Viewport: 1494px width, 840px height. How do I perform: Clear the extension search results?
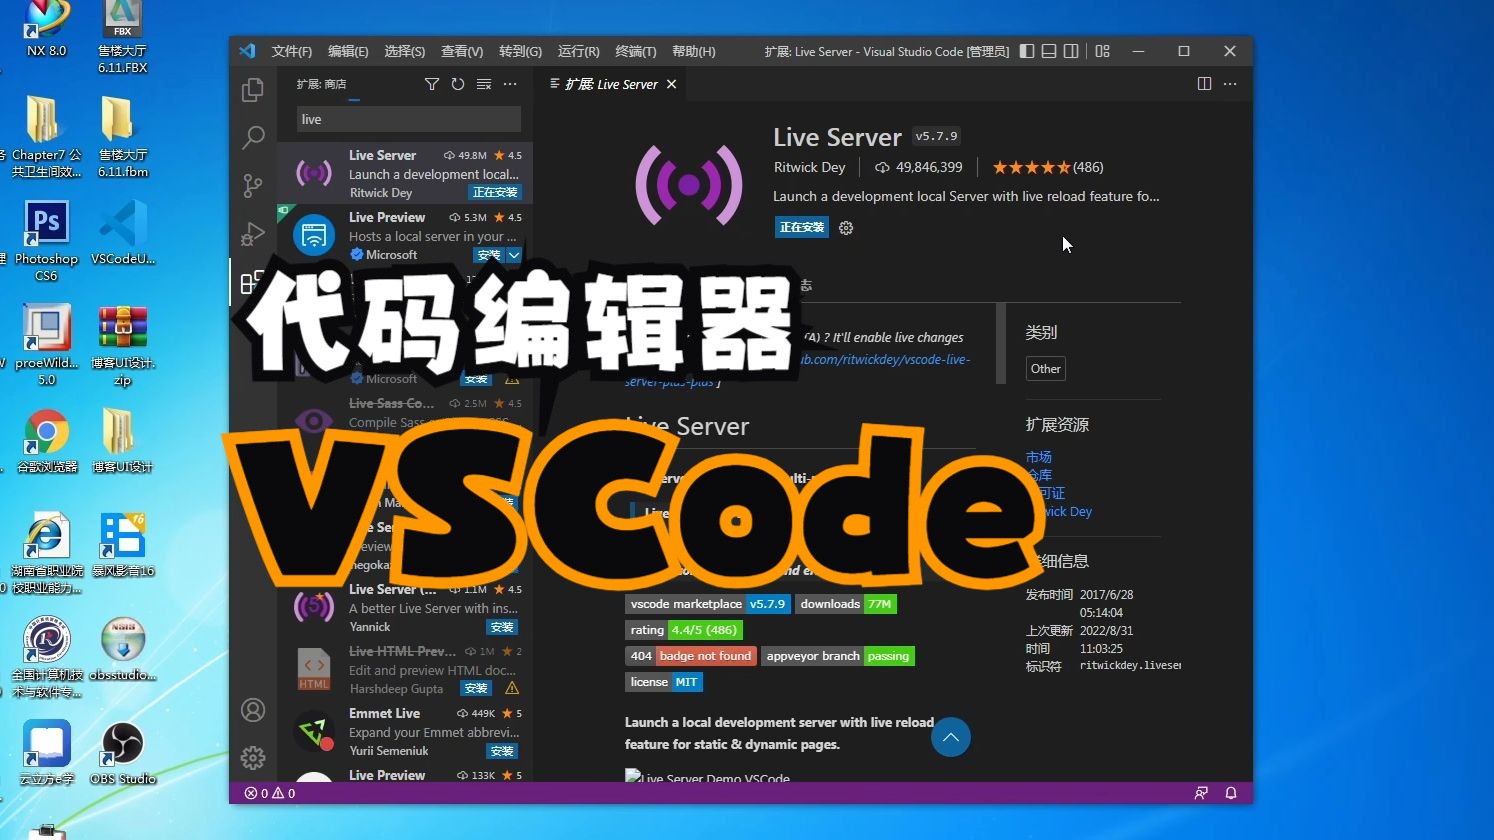click(x=484, y=84)
